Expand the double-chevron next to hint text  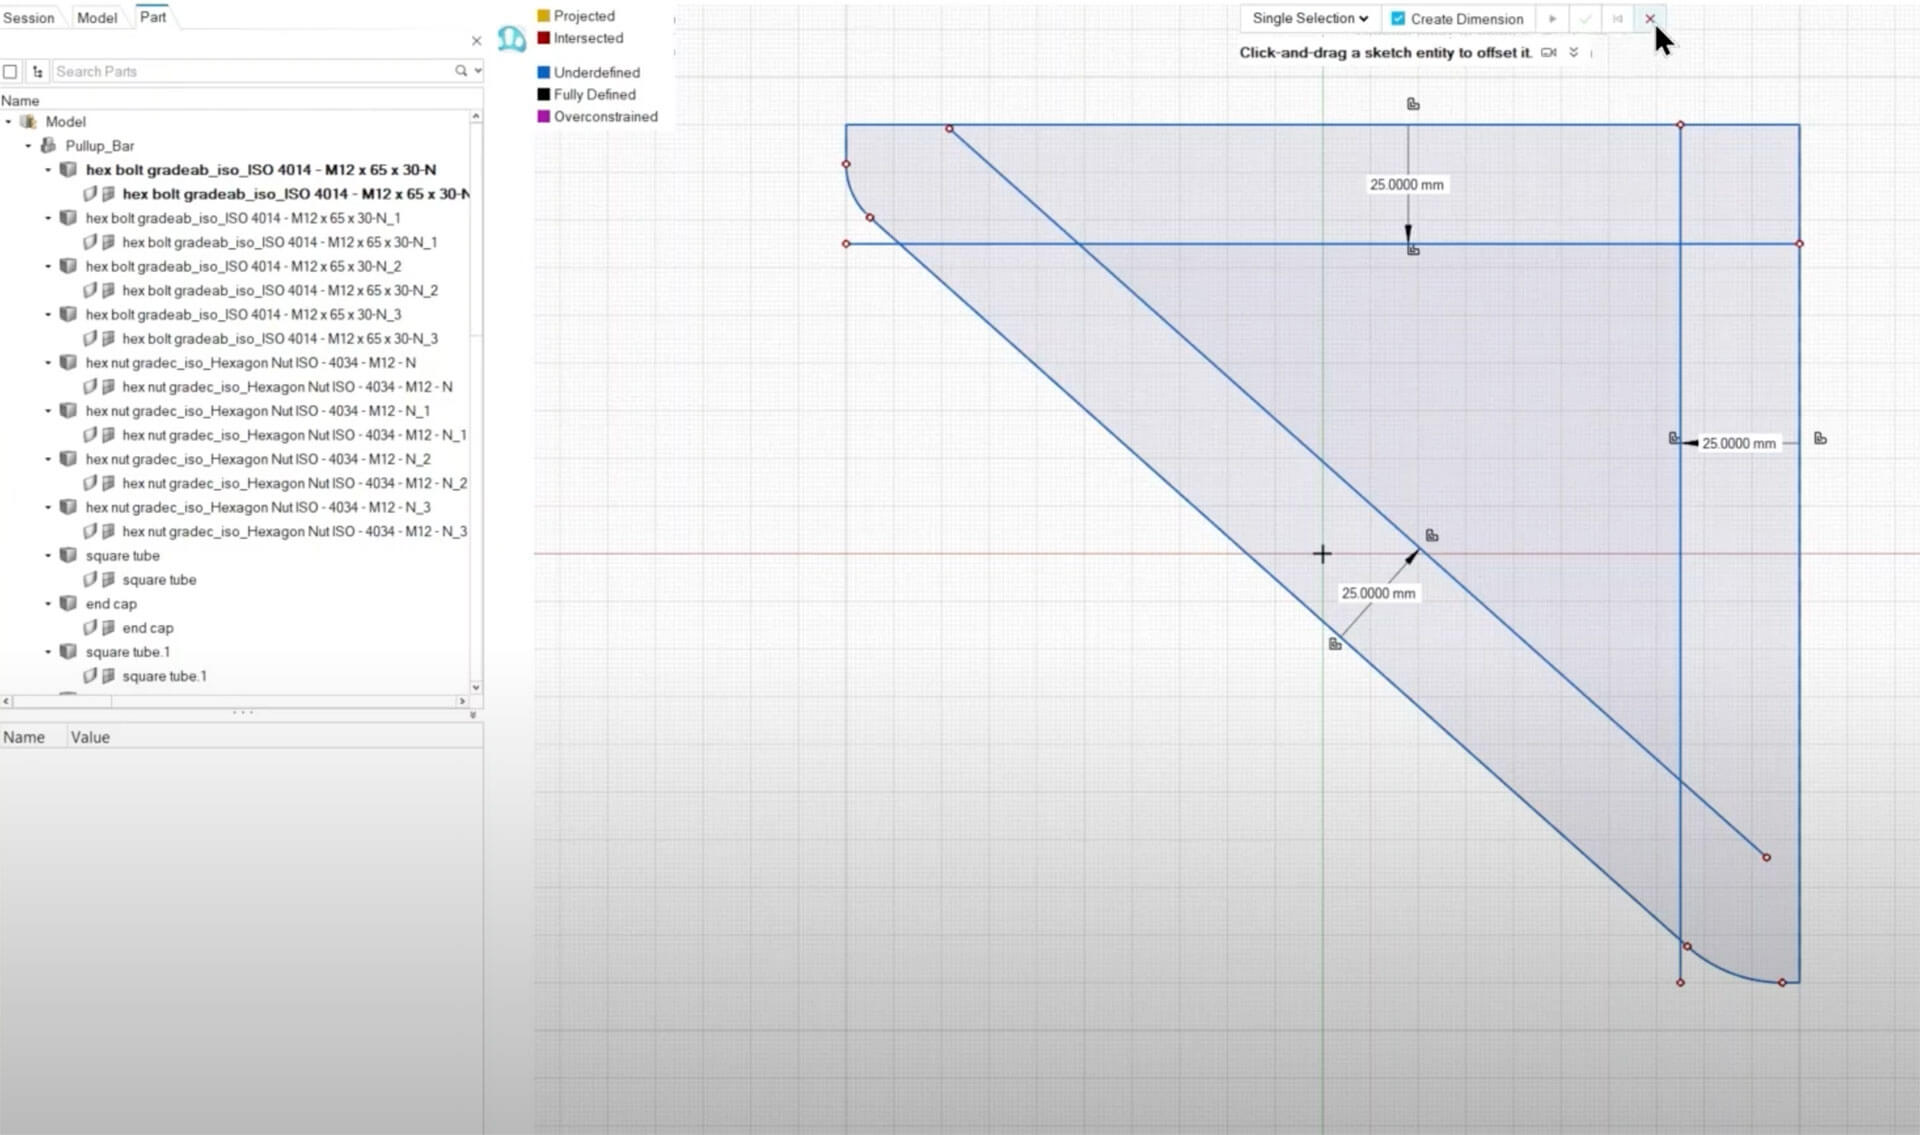[1574, 53]
